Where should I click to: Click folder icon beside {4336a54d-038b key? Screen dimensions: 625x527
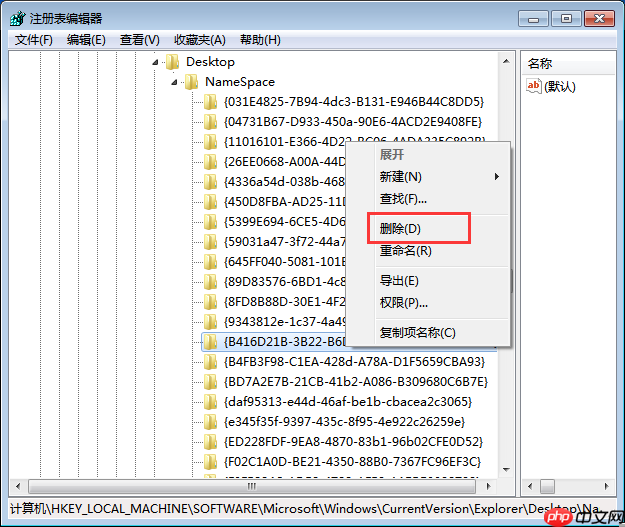[210, 182]
